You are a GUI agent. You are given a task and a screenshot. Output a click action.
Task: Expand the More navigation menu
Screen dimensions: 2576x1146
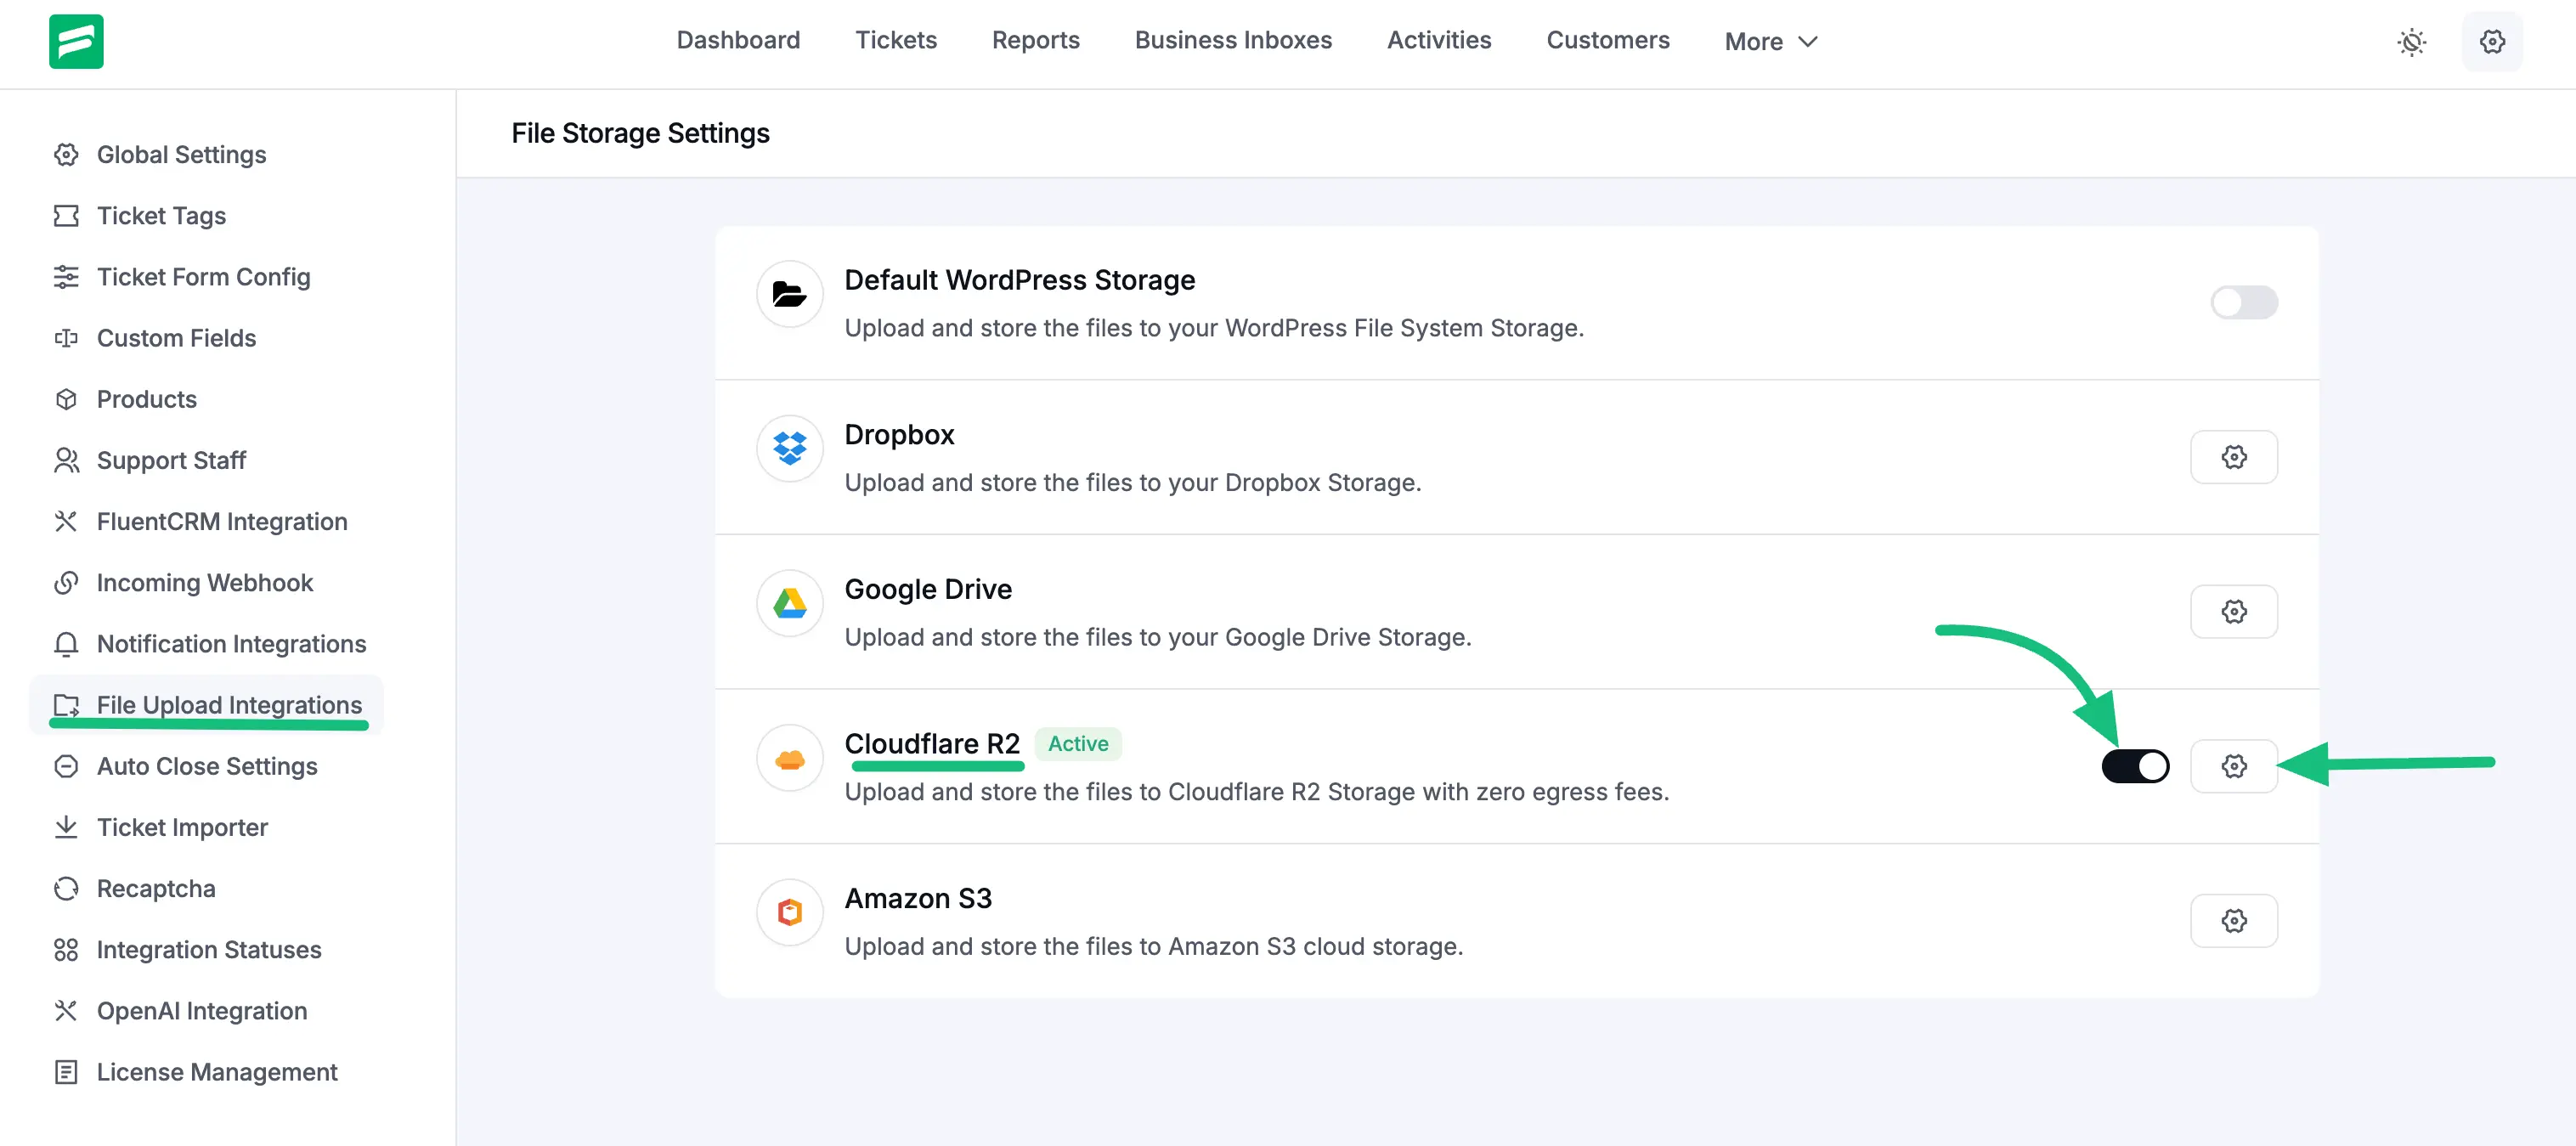[1770, 41]
